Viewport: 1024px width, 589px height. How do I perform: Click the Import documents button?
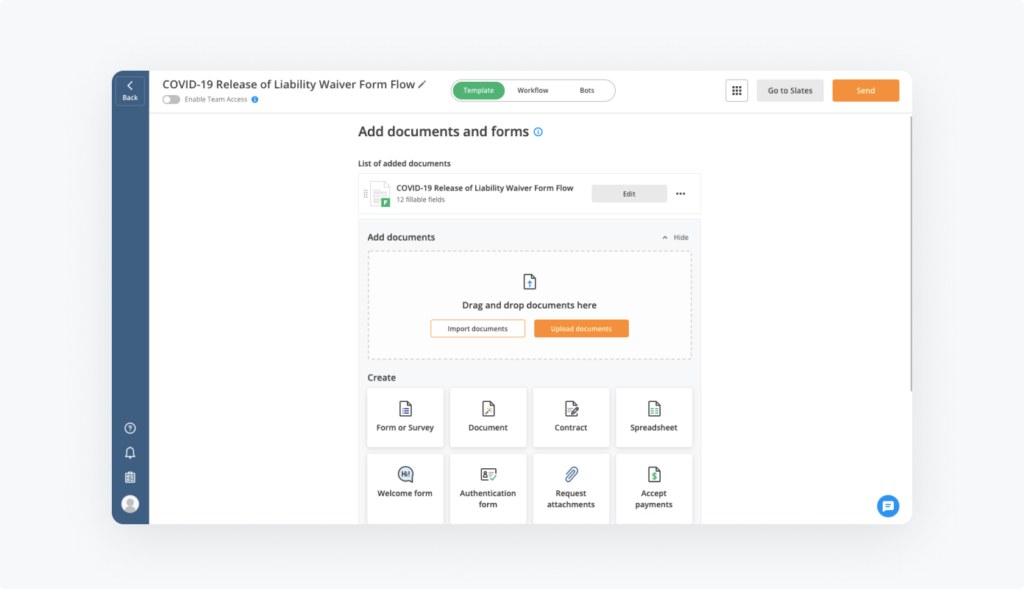477,328
